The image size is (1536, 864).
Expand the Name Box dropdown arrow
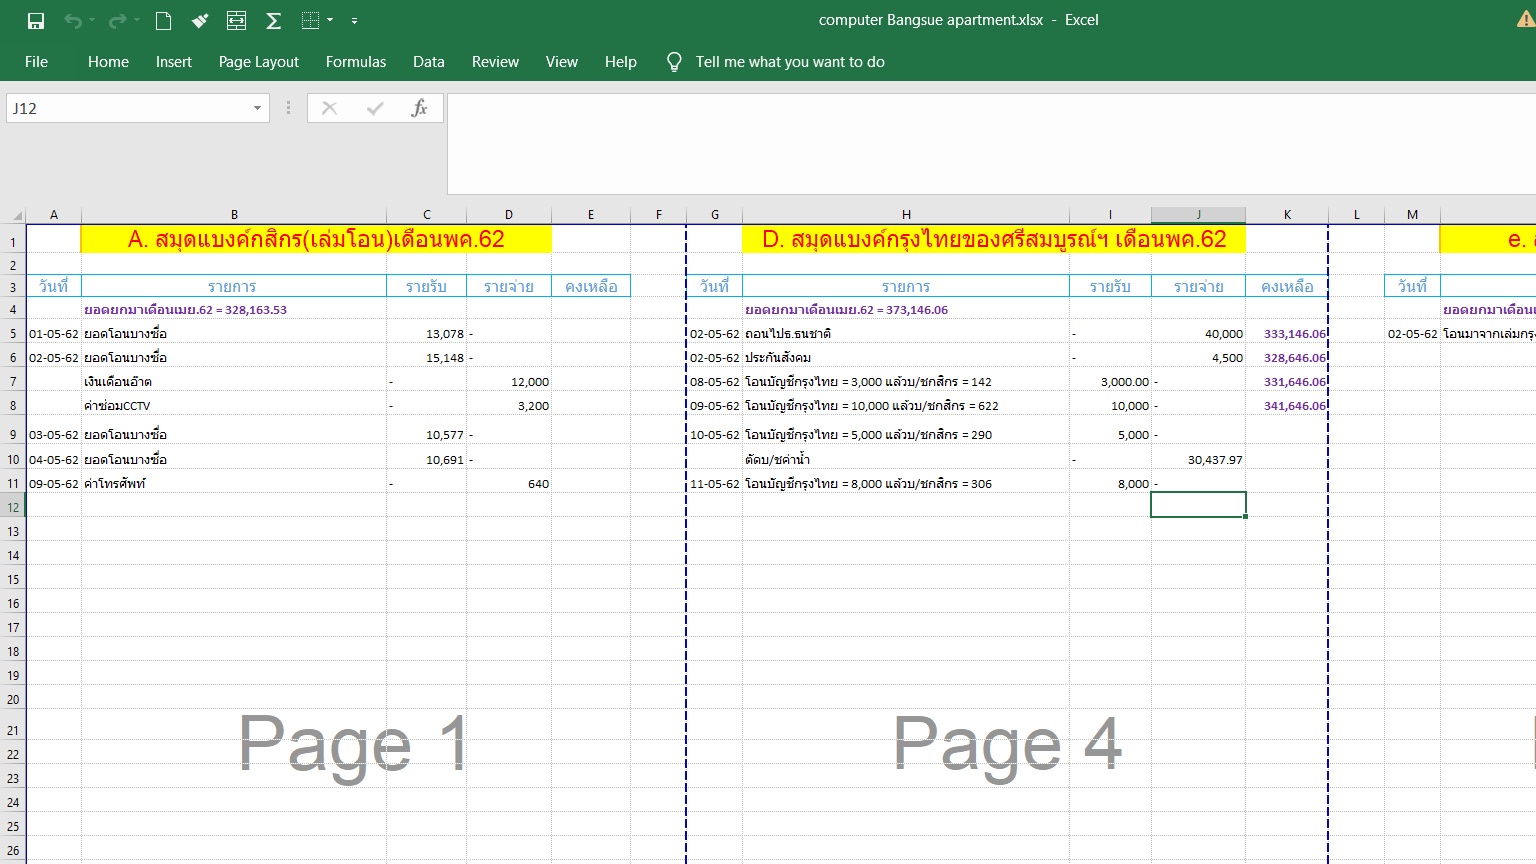pos(257,108)
